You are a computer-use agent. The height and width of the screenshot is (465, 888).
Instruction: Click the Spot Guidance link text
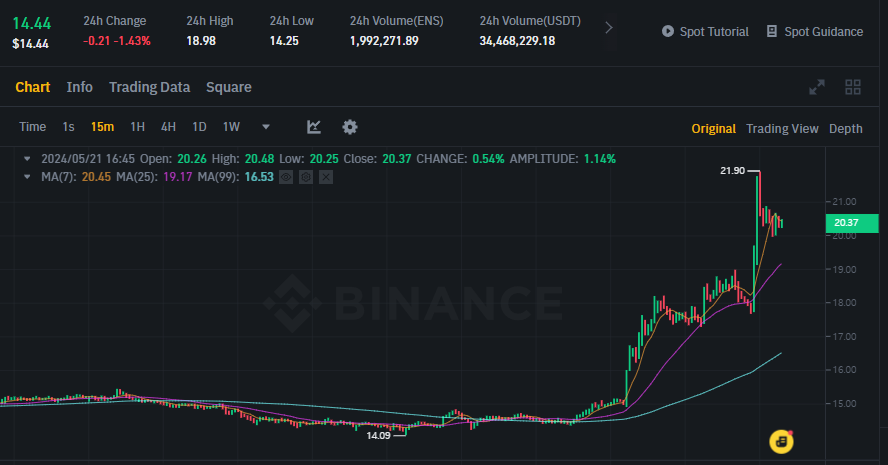click(x=823, y=32)
